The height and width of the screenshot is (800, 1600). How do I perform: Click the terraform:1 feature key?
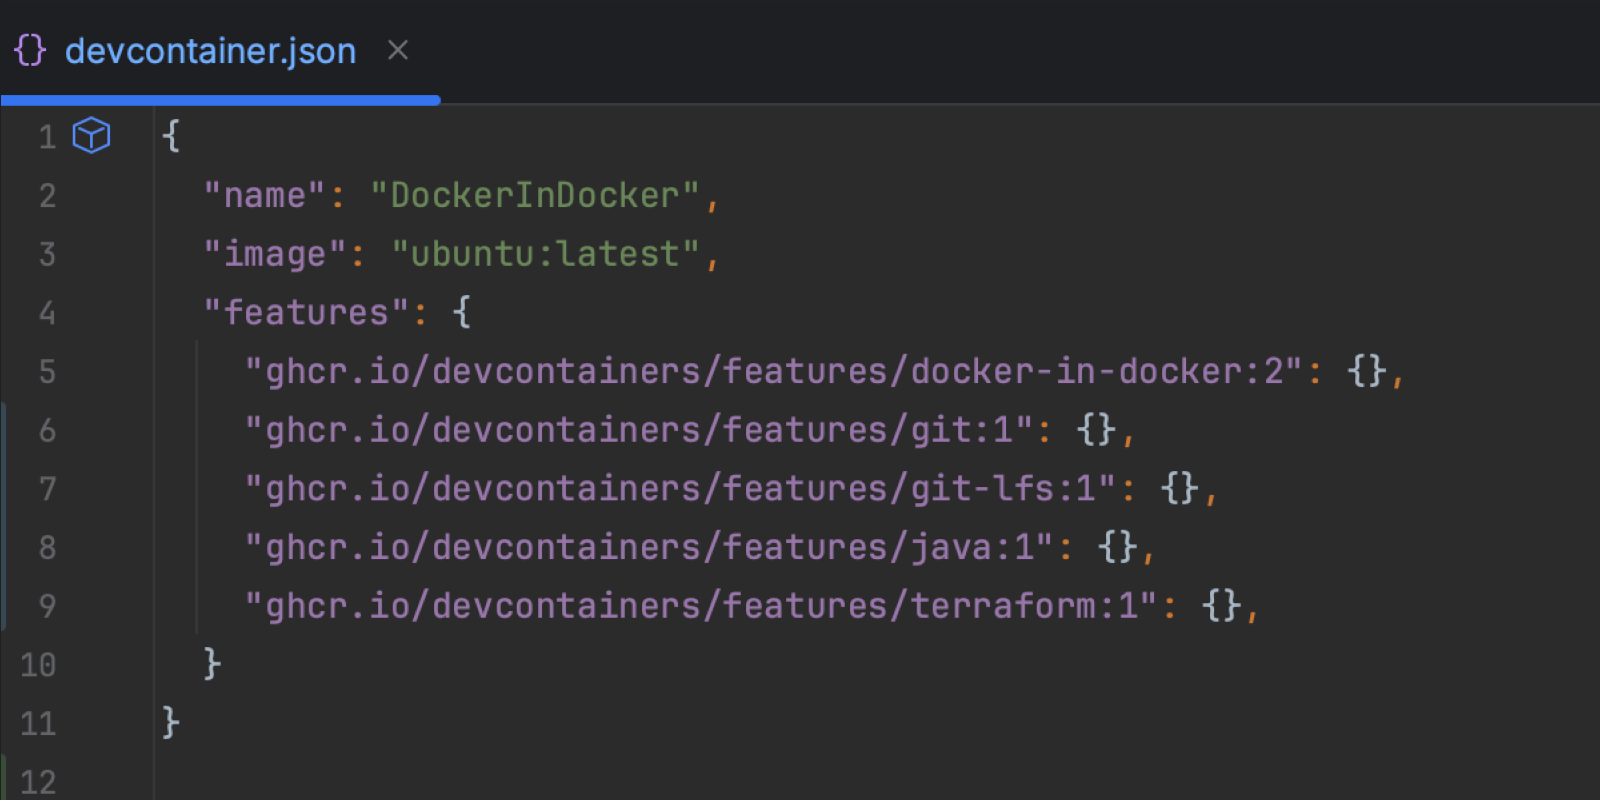click(702, 606)
